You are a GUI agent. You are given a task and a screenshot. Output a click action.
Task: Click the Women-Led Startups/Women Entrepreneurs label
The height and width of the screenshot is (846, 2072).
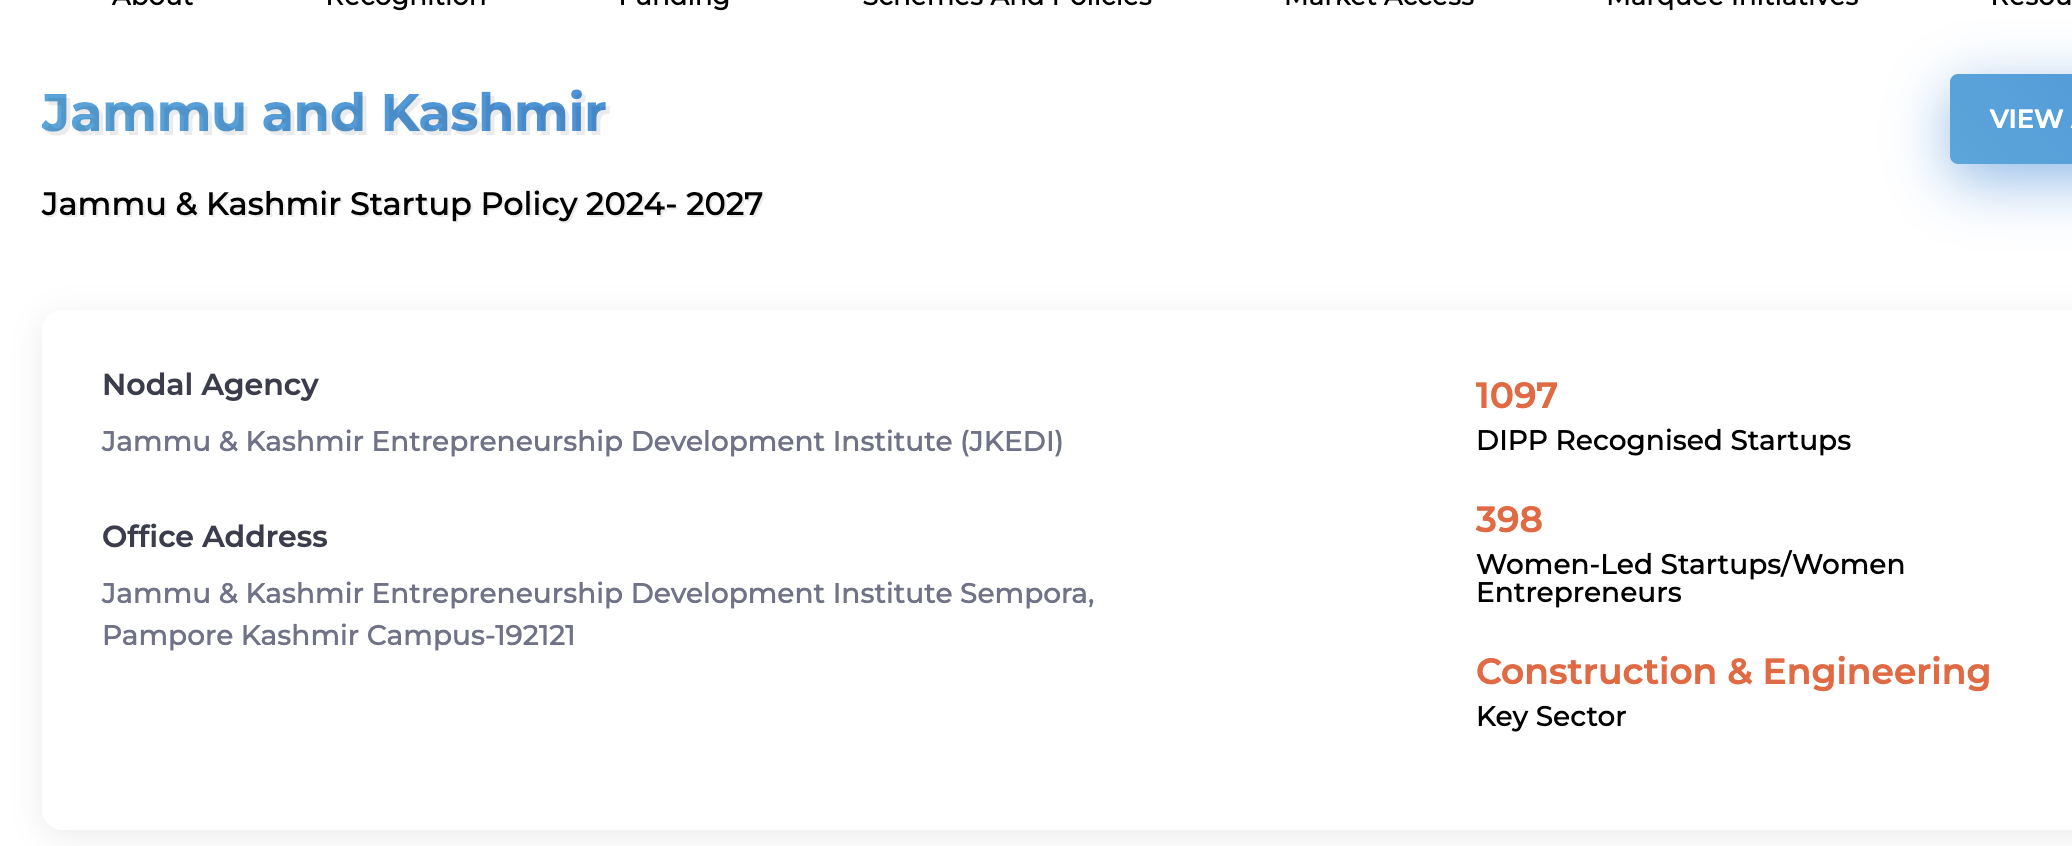1690,578
